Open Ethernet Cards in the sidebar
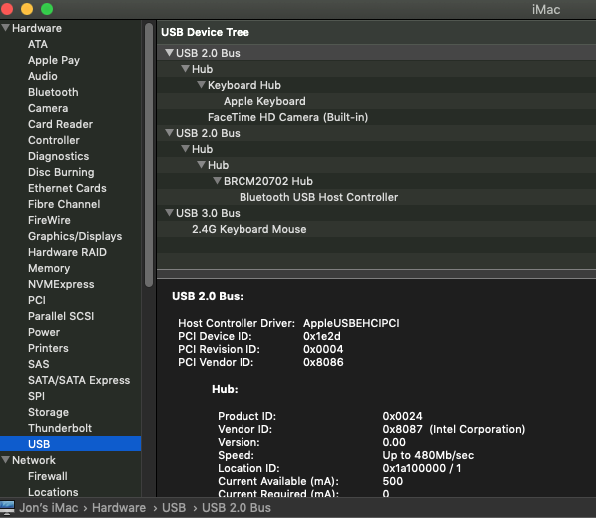The height and width of the screenshot is (518, 596). tap(67, 188)
